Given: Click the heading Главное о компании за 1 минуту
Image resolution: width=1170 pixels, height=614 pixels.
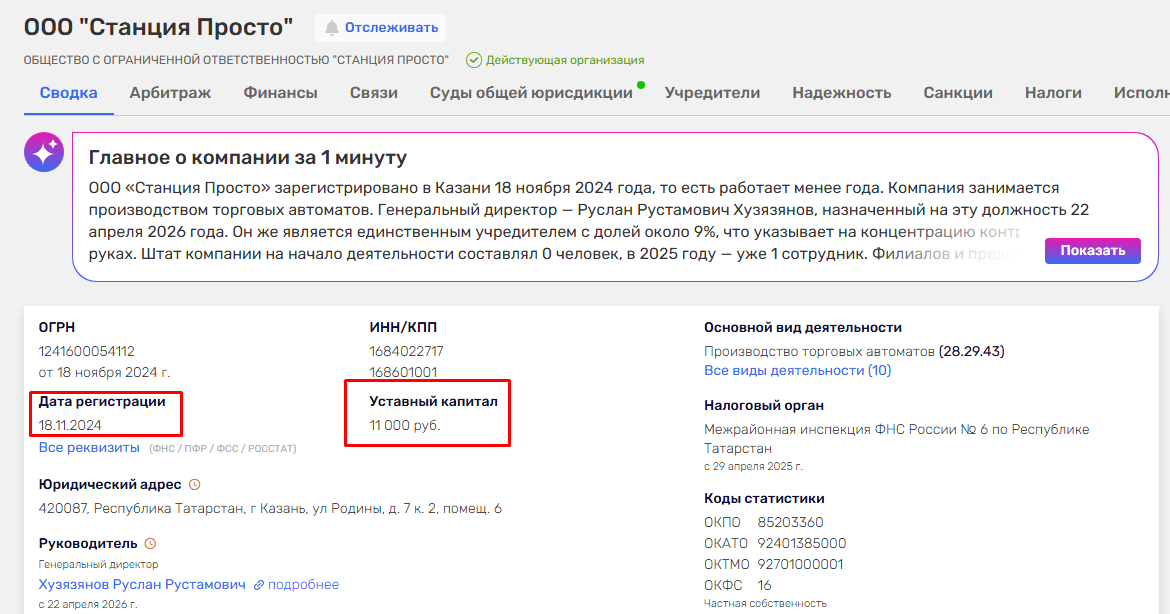Looking at the screenshot, I should (248, 157).
